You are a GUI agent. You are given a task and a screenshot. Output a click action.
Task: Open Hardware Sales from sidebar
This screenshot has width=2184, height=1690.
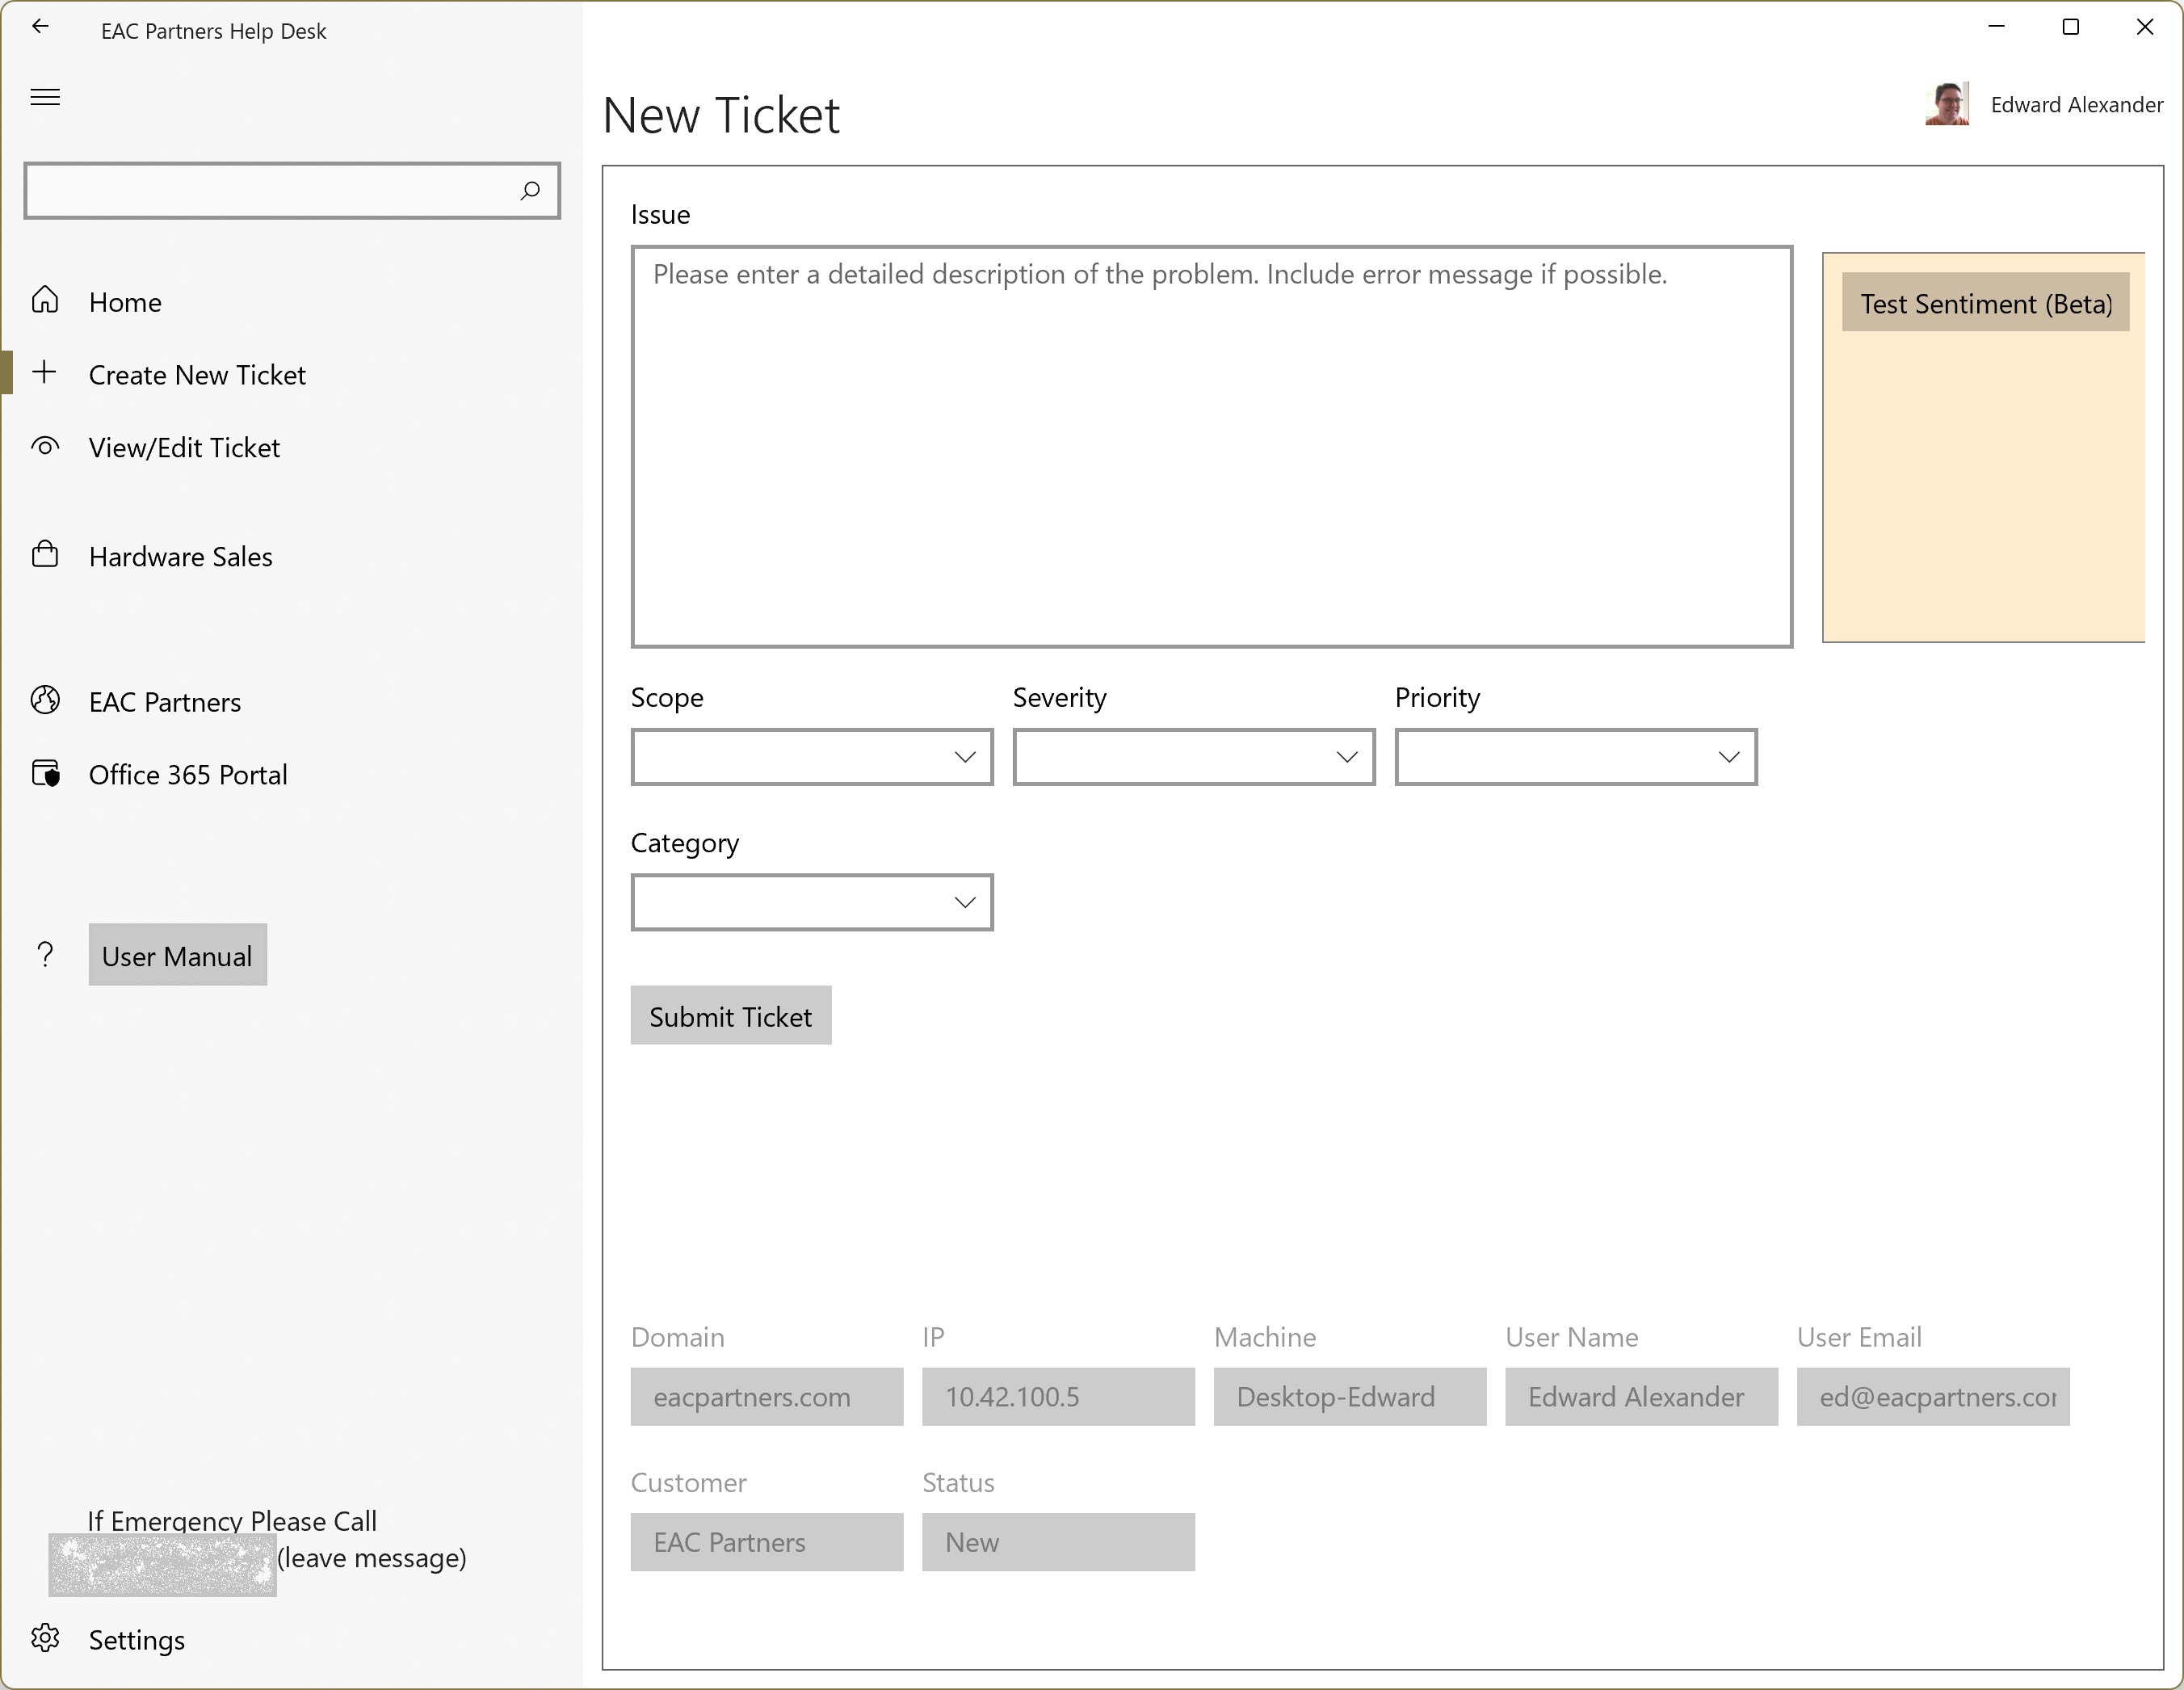click(x=180, y=557)
